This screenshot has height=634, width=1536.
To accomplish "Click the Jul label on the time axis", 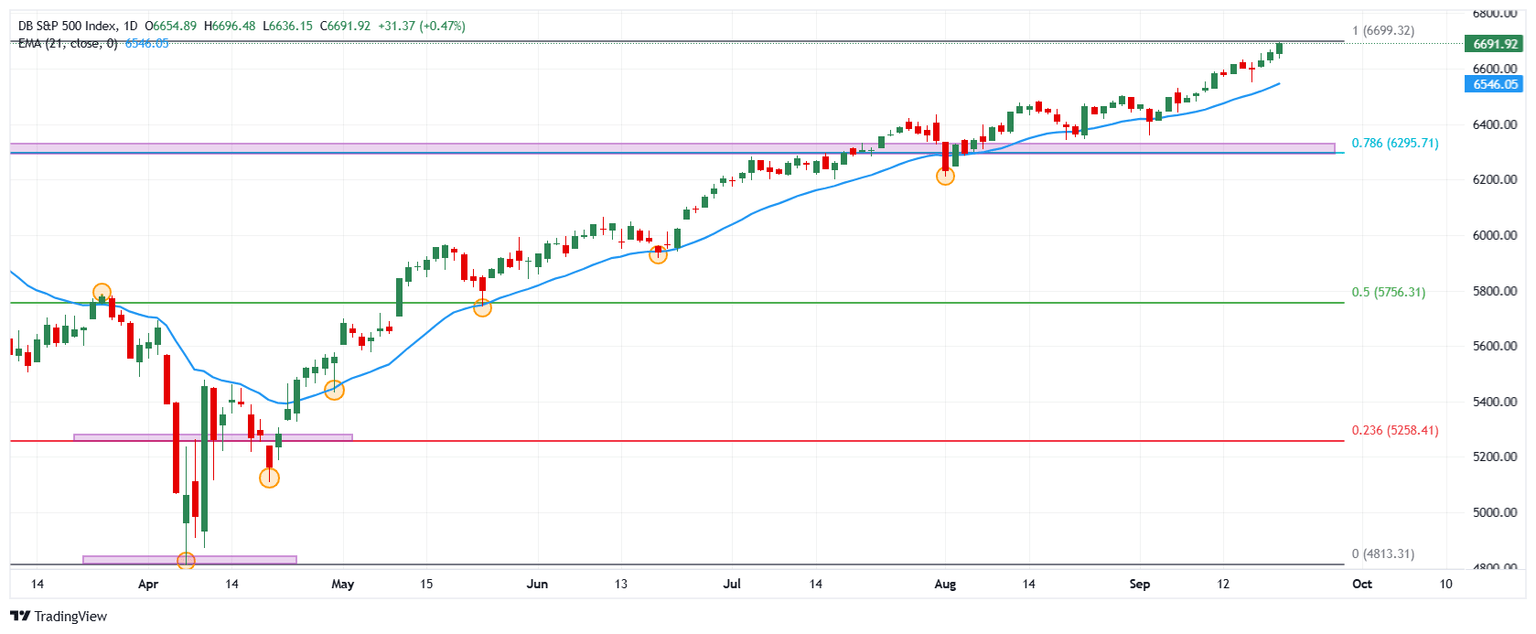I will tap(731, 583).
